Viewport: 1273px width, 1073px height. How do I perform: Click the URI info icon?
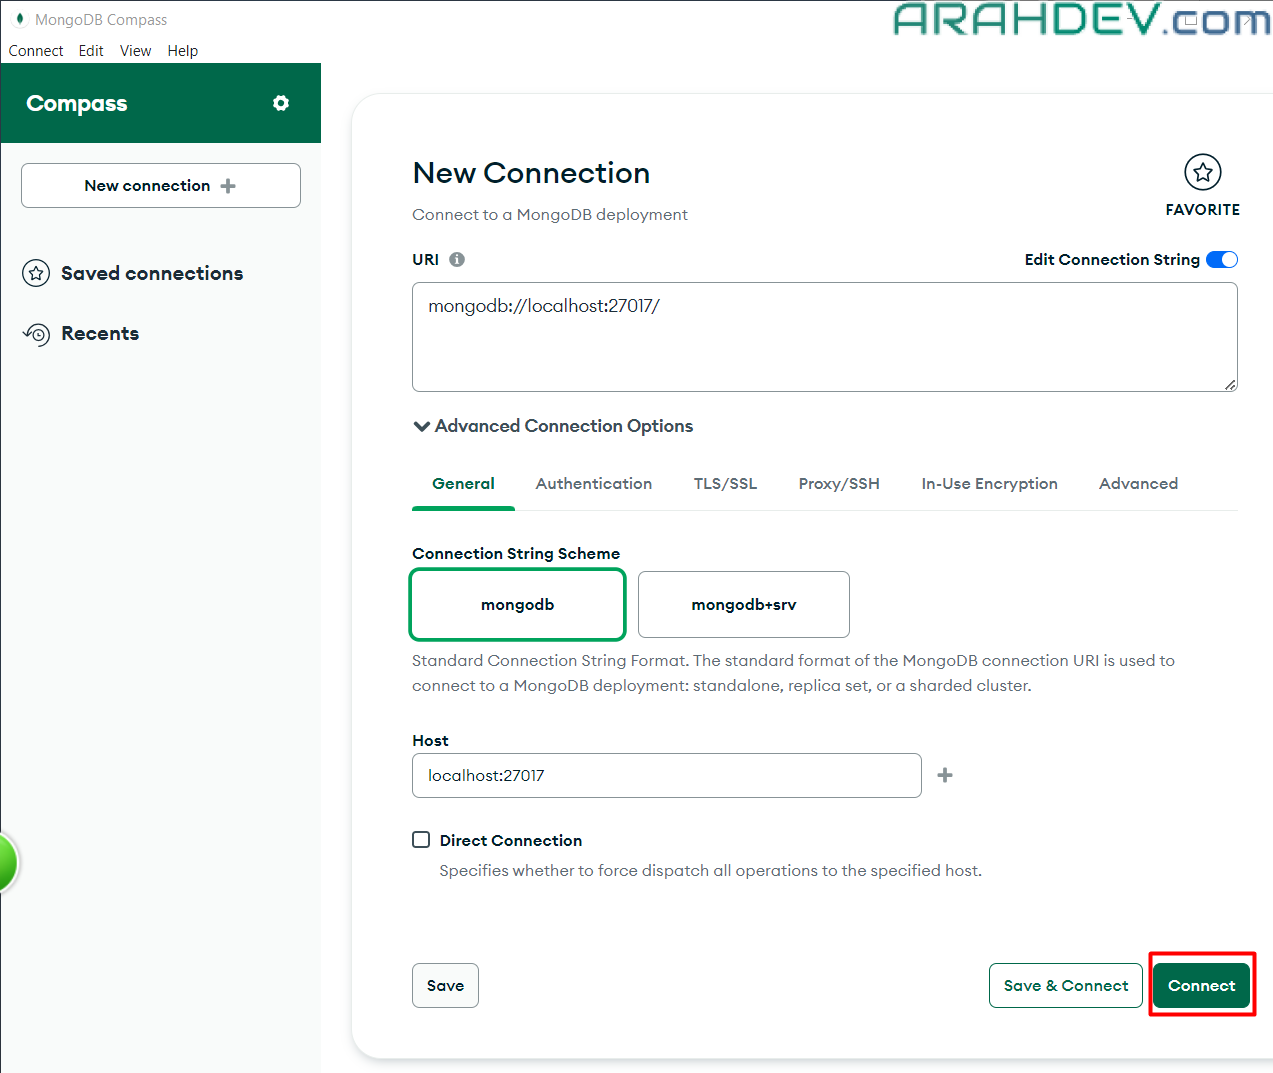457,259
